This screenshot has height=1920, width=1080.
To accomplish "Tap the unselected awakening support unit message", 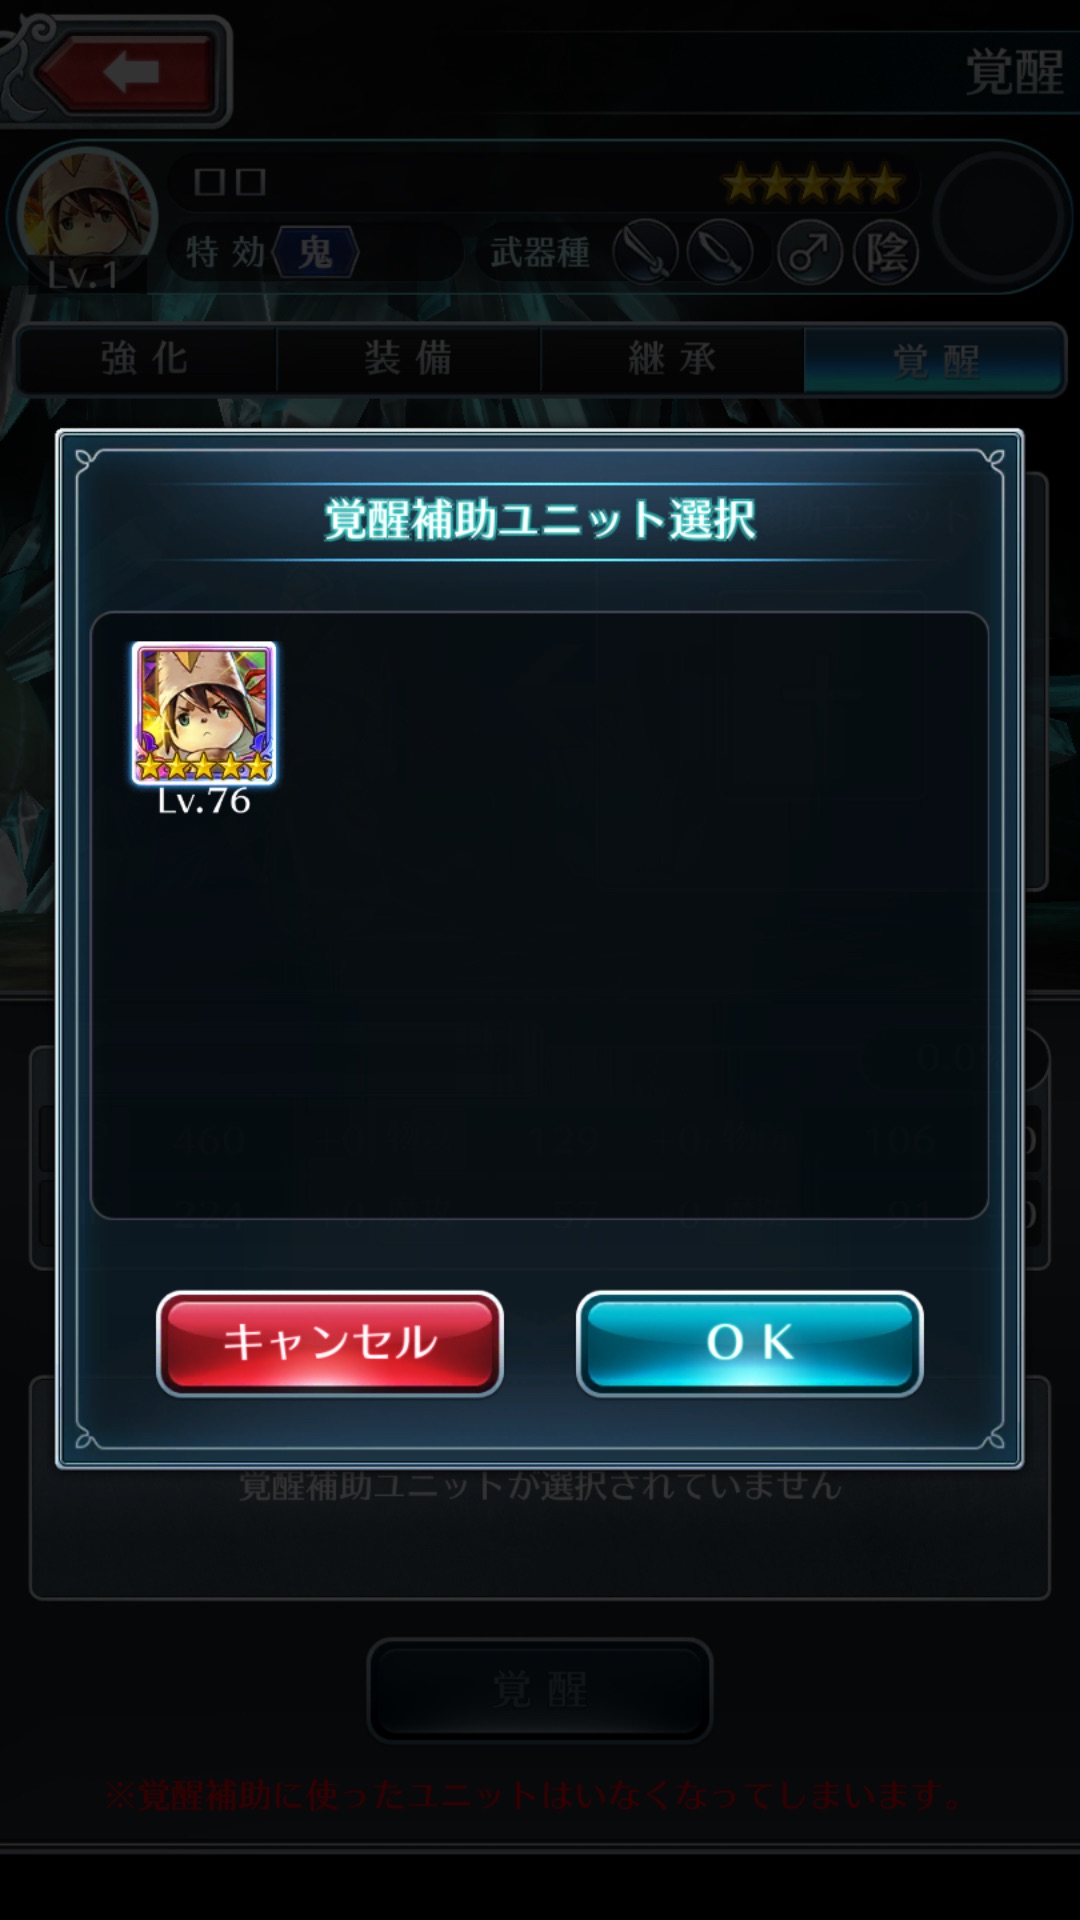I will [x=540, y=1486].
